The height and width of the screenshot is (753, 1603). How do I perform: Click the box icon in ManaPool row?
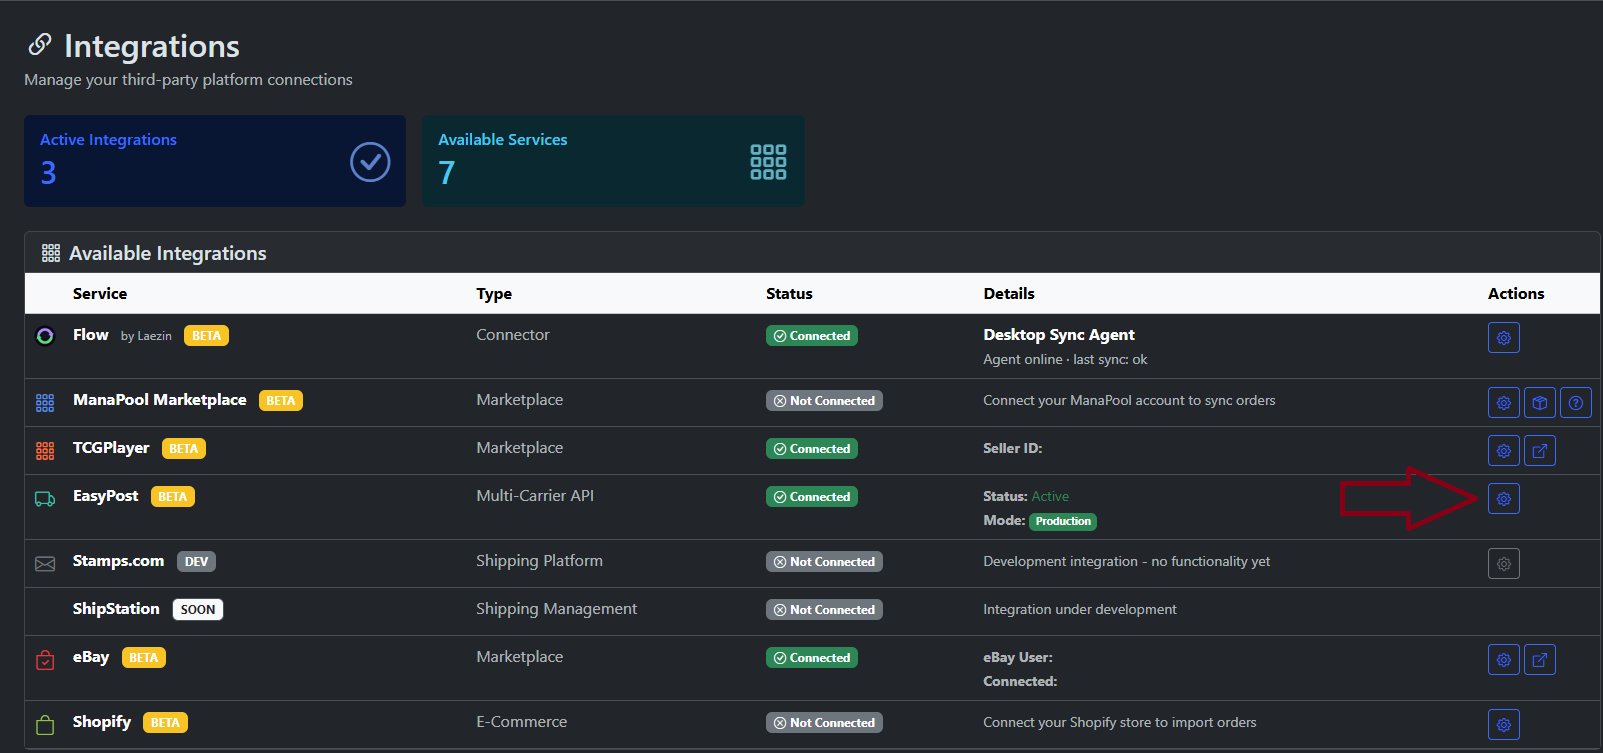[1540, 403]
